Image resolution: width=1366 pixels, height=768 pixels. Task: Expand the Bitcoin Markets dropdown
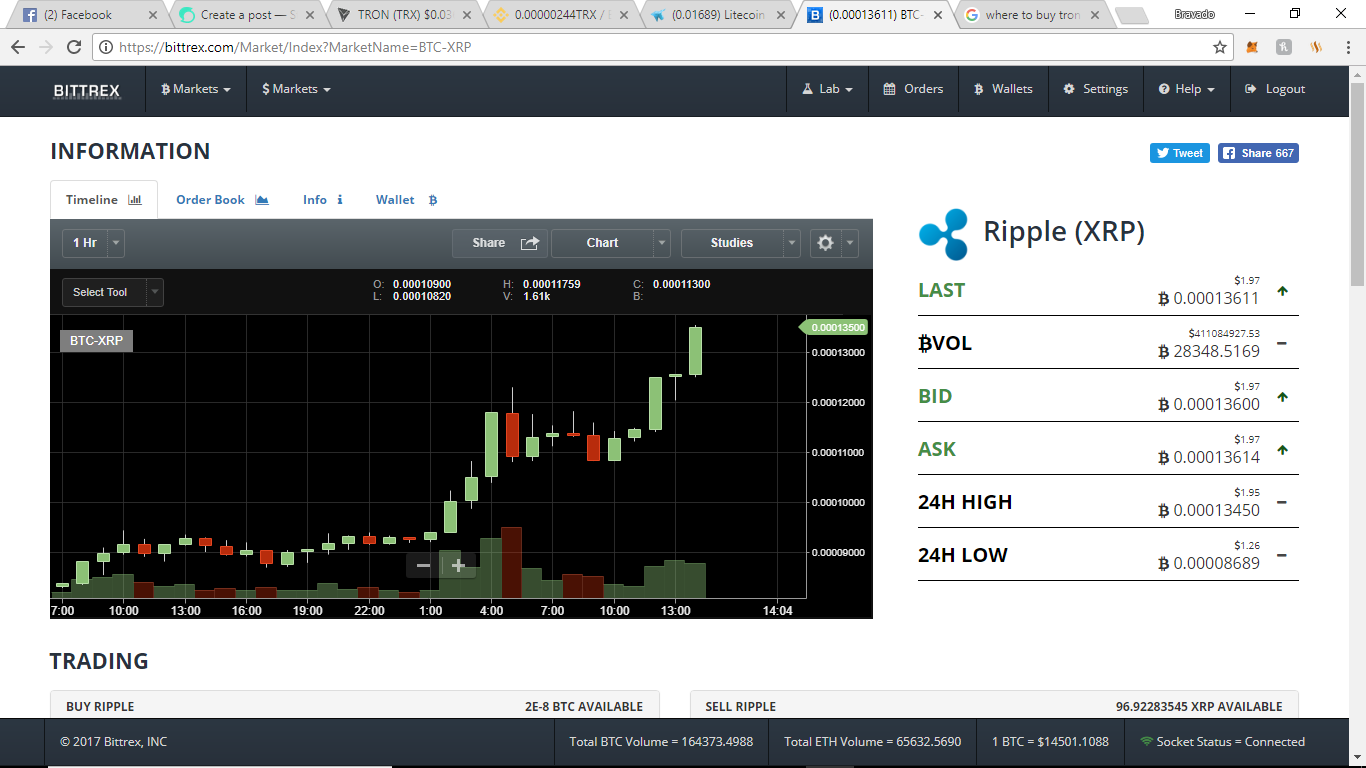[196, 89]
